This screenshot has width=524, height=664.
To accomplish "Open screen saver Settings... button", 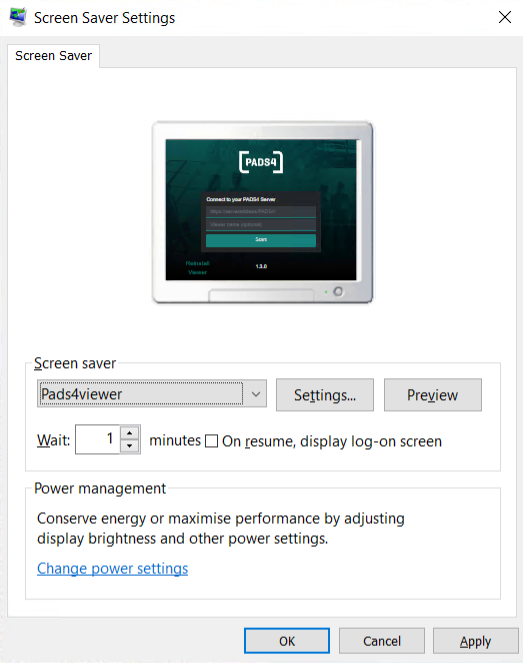I will tap(325, 395).
